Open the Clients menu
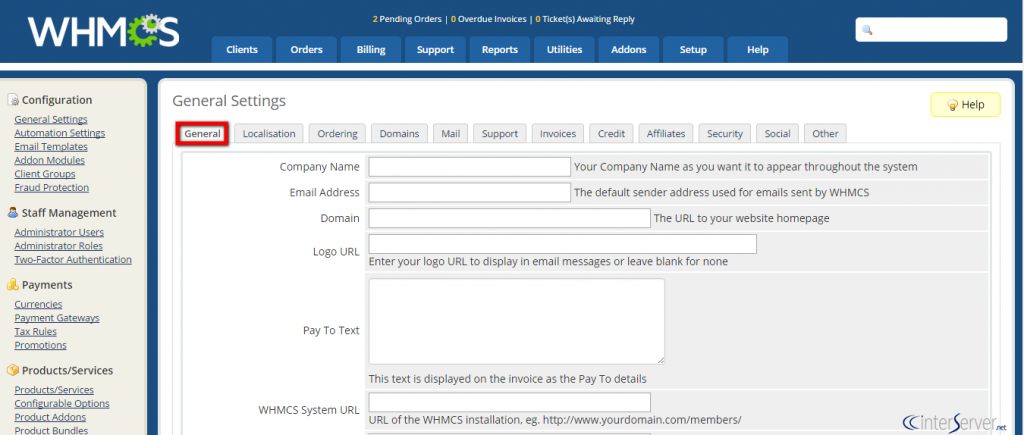Image resolution: width=1024 pixels, height=435 pixels. point(242,50)
